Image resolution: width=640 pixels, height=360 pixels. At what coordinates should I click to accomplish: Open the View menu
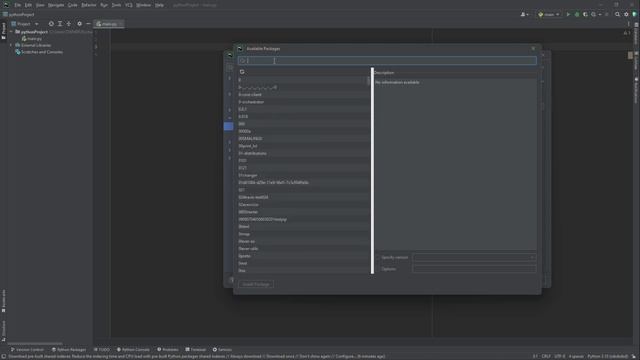[40, 5]
